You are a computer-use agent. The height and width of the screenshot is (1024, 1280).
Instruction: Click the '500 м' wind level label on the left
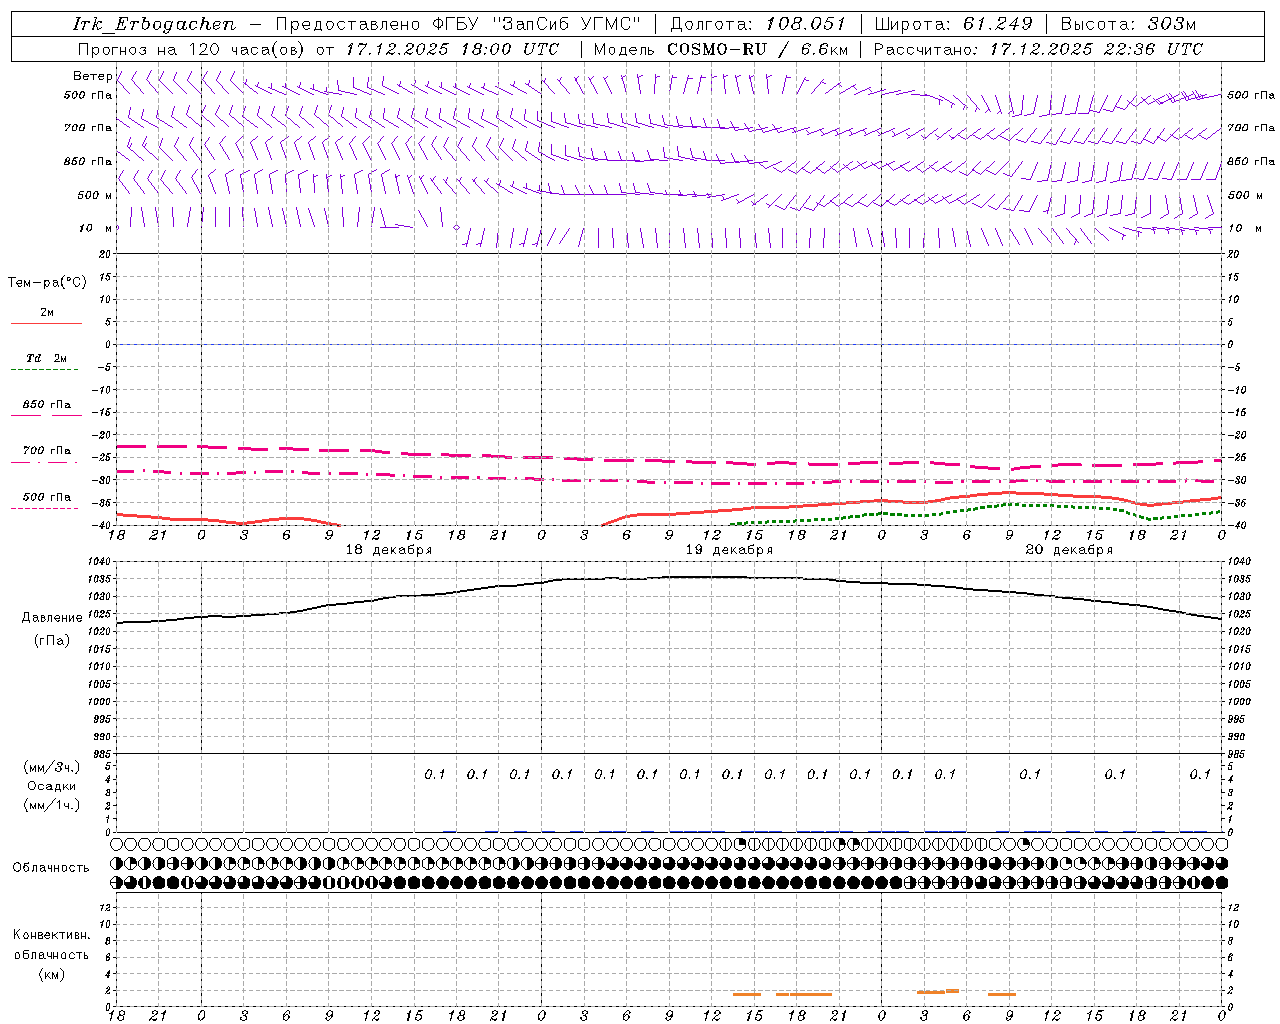tap(95, 195)
